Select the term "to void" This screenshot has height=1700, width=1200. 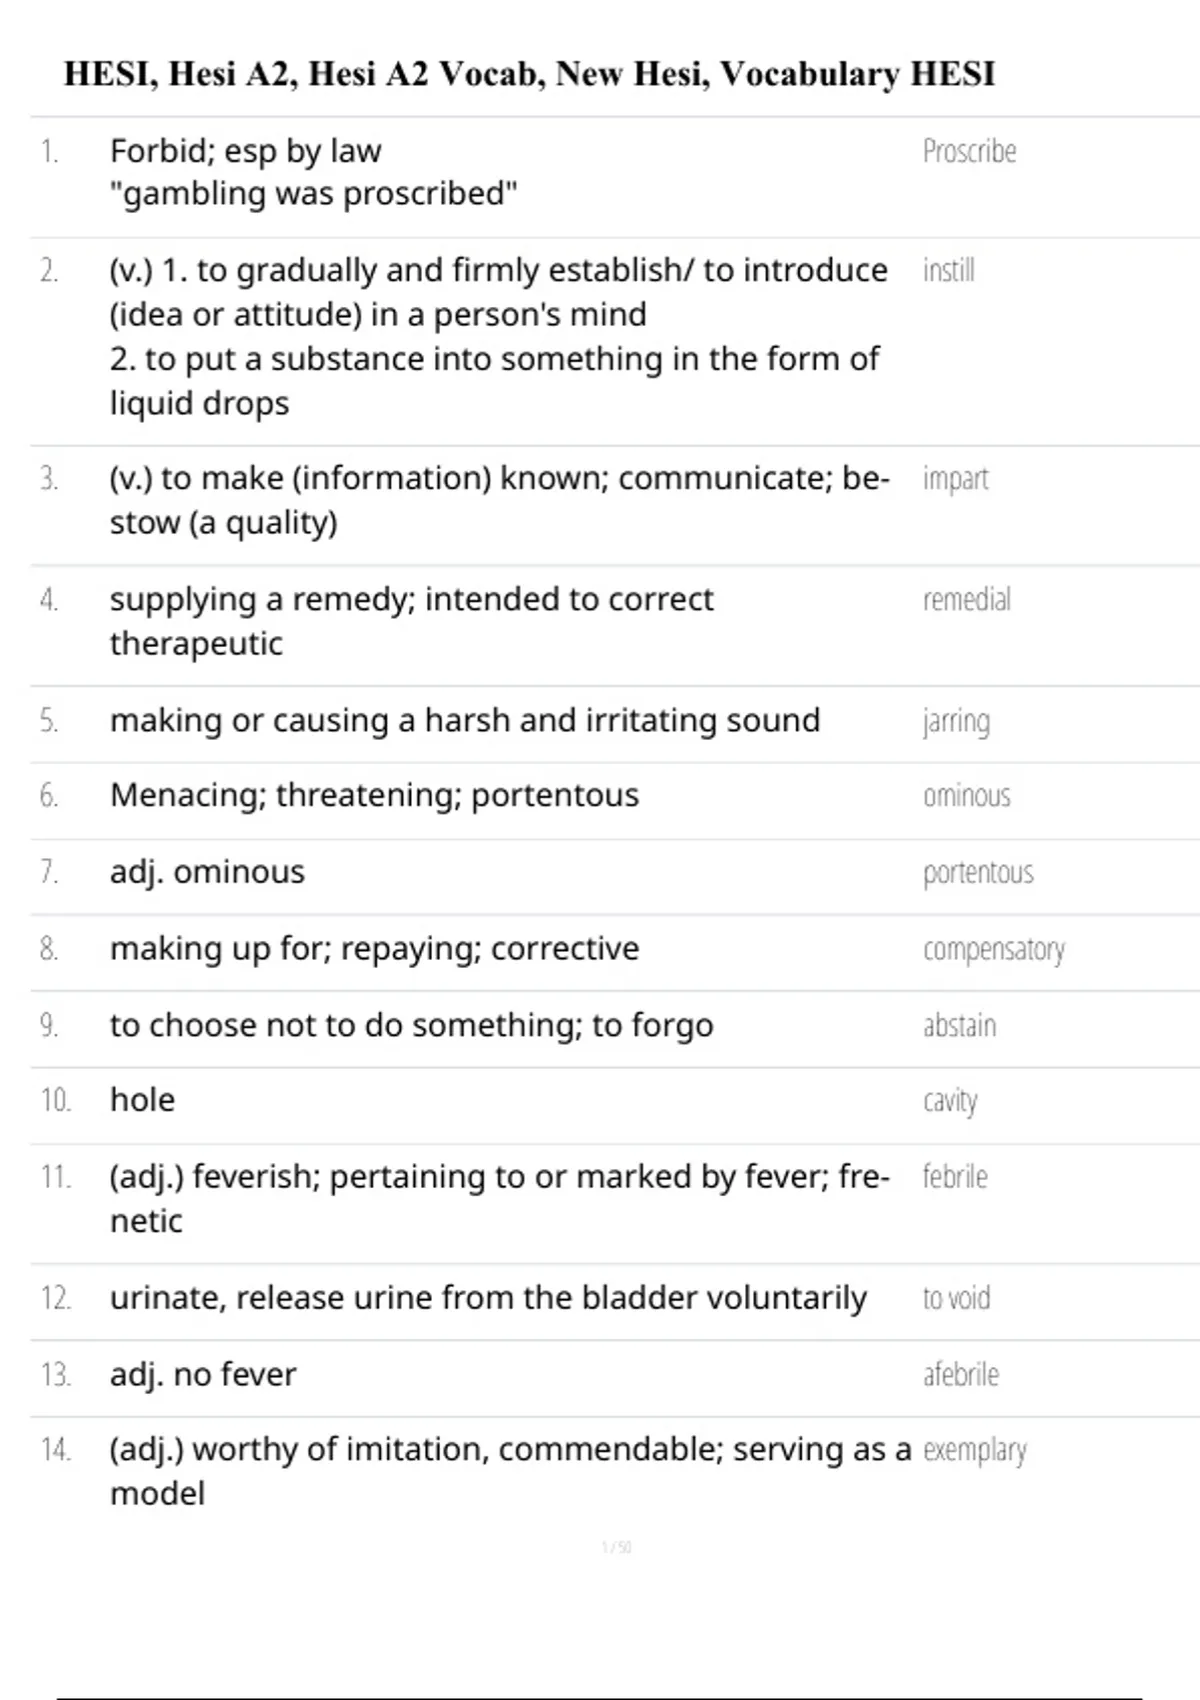point(956,1298)
